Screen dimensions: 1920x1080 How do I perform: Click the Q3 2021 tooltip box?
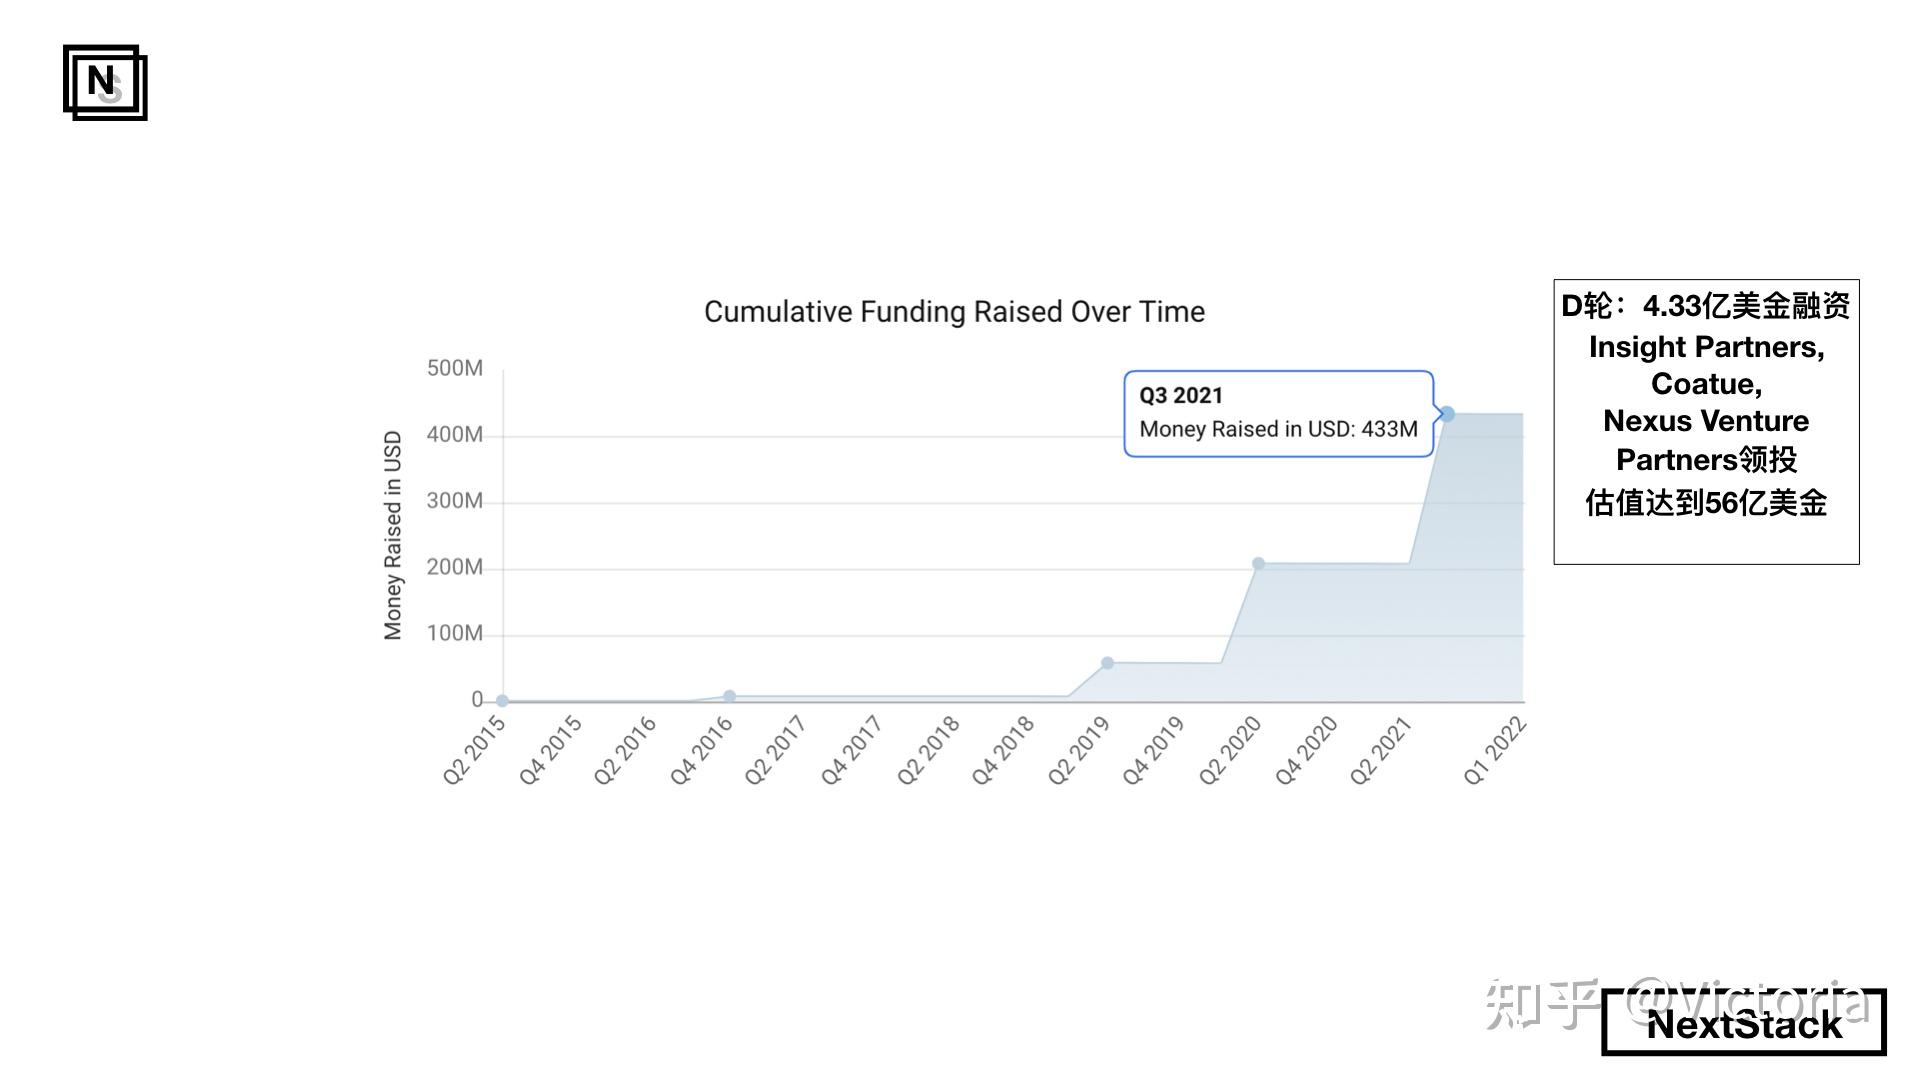coord(1278,414)
